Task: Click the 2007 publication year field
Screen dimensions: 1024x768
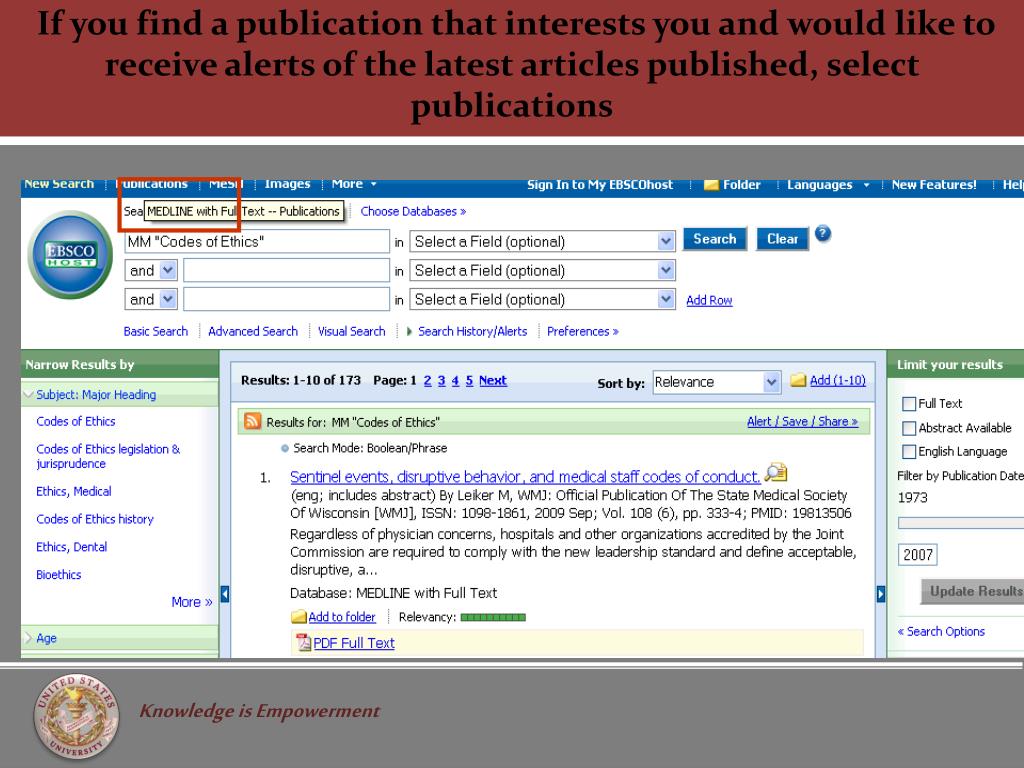Action: click(x=918, y=554)
